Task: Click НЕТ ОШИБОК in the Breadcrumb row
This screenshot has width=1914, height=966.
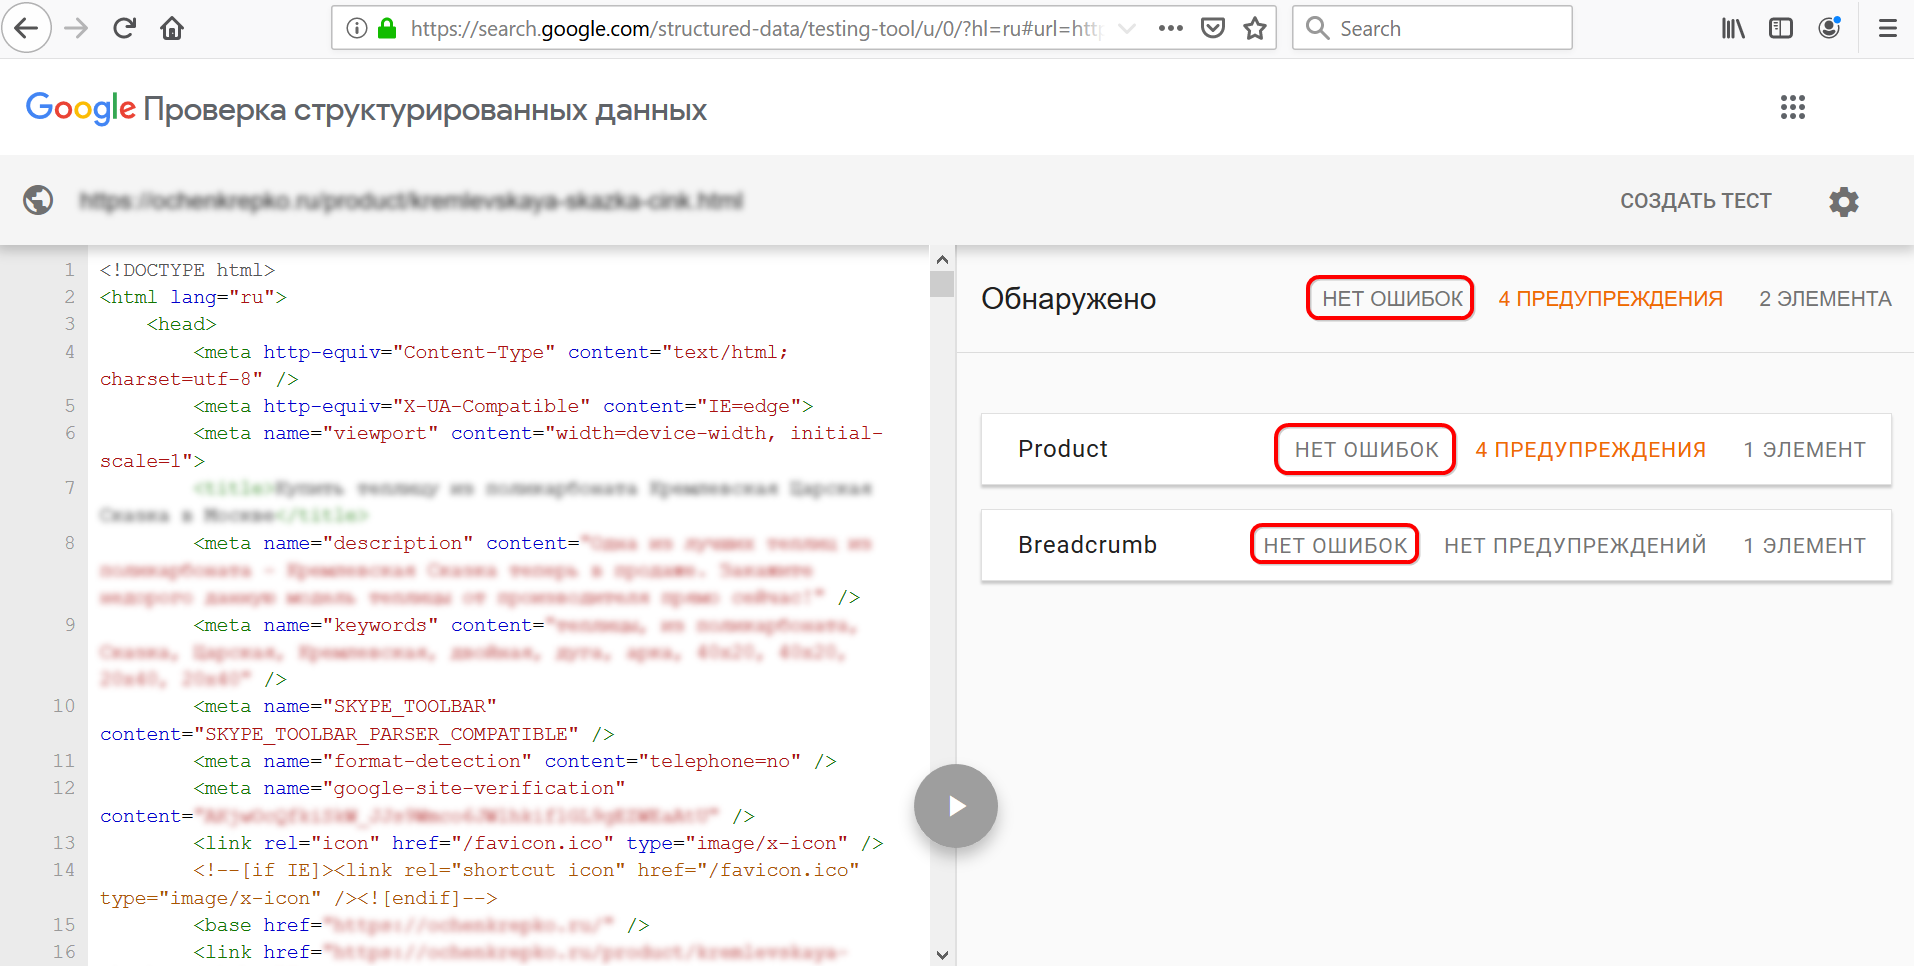Action: pyautogui.click(x=1335, y=545)
